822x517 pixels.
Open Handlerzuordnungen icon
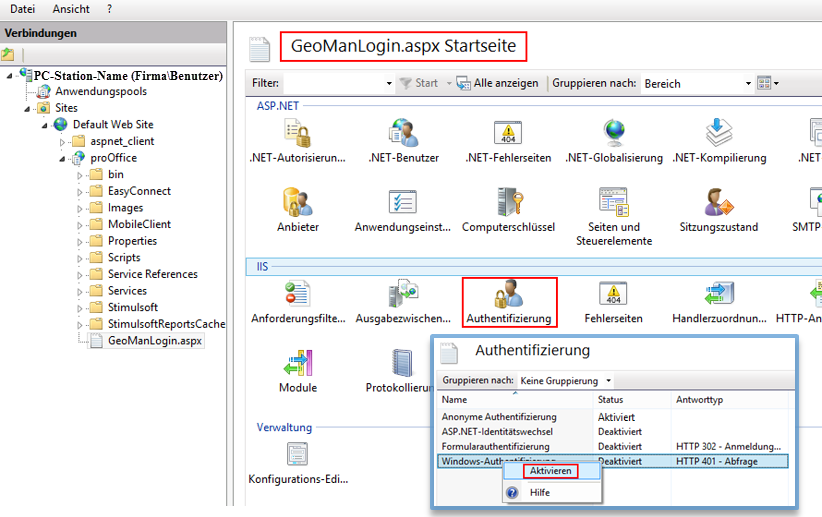pos(719,294)
